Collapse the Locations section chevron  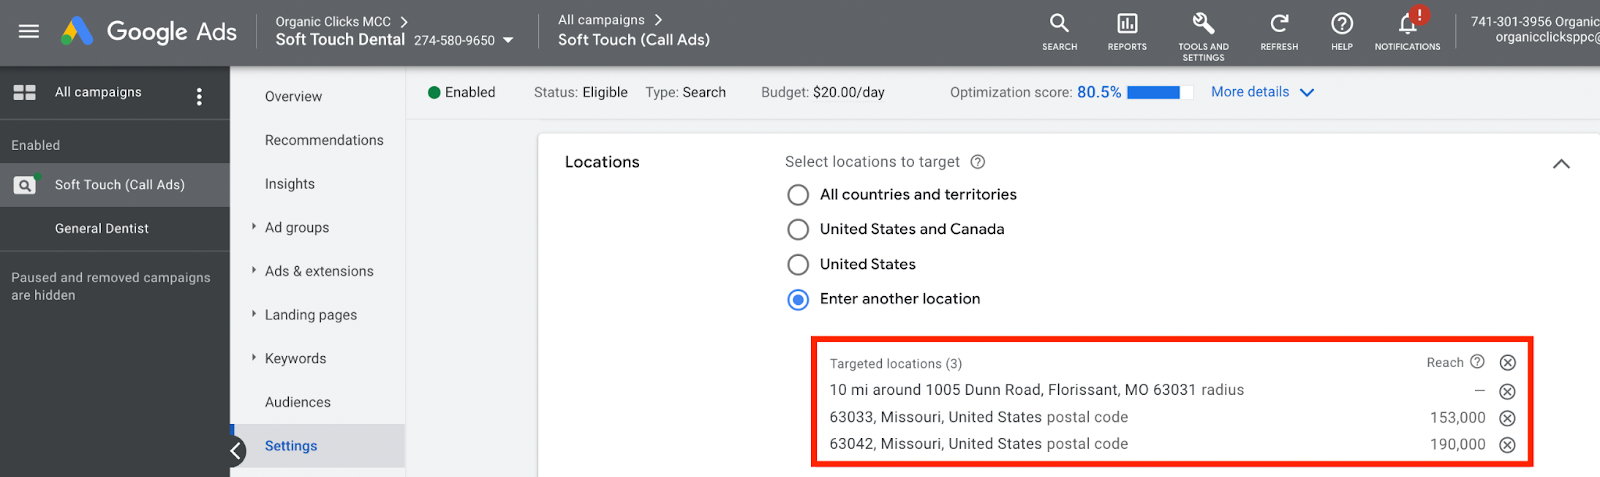1561,164
